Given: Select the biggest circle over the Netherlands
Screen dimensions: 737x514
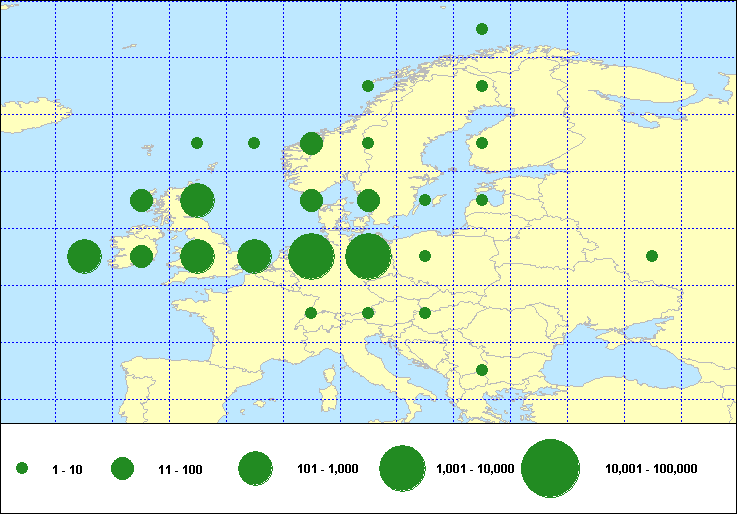Looking at the screenshot, I should tap(311, 257).
